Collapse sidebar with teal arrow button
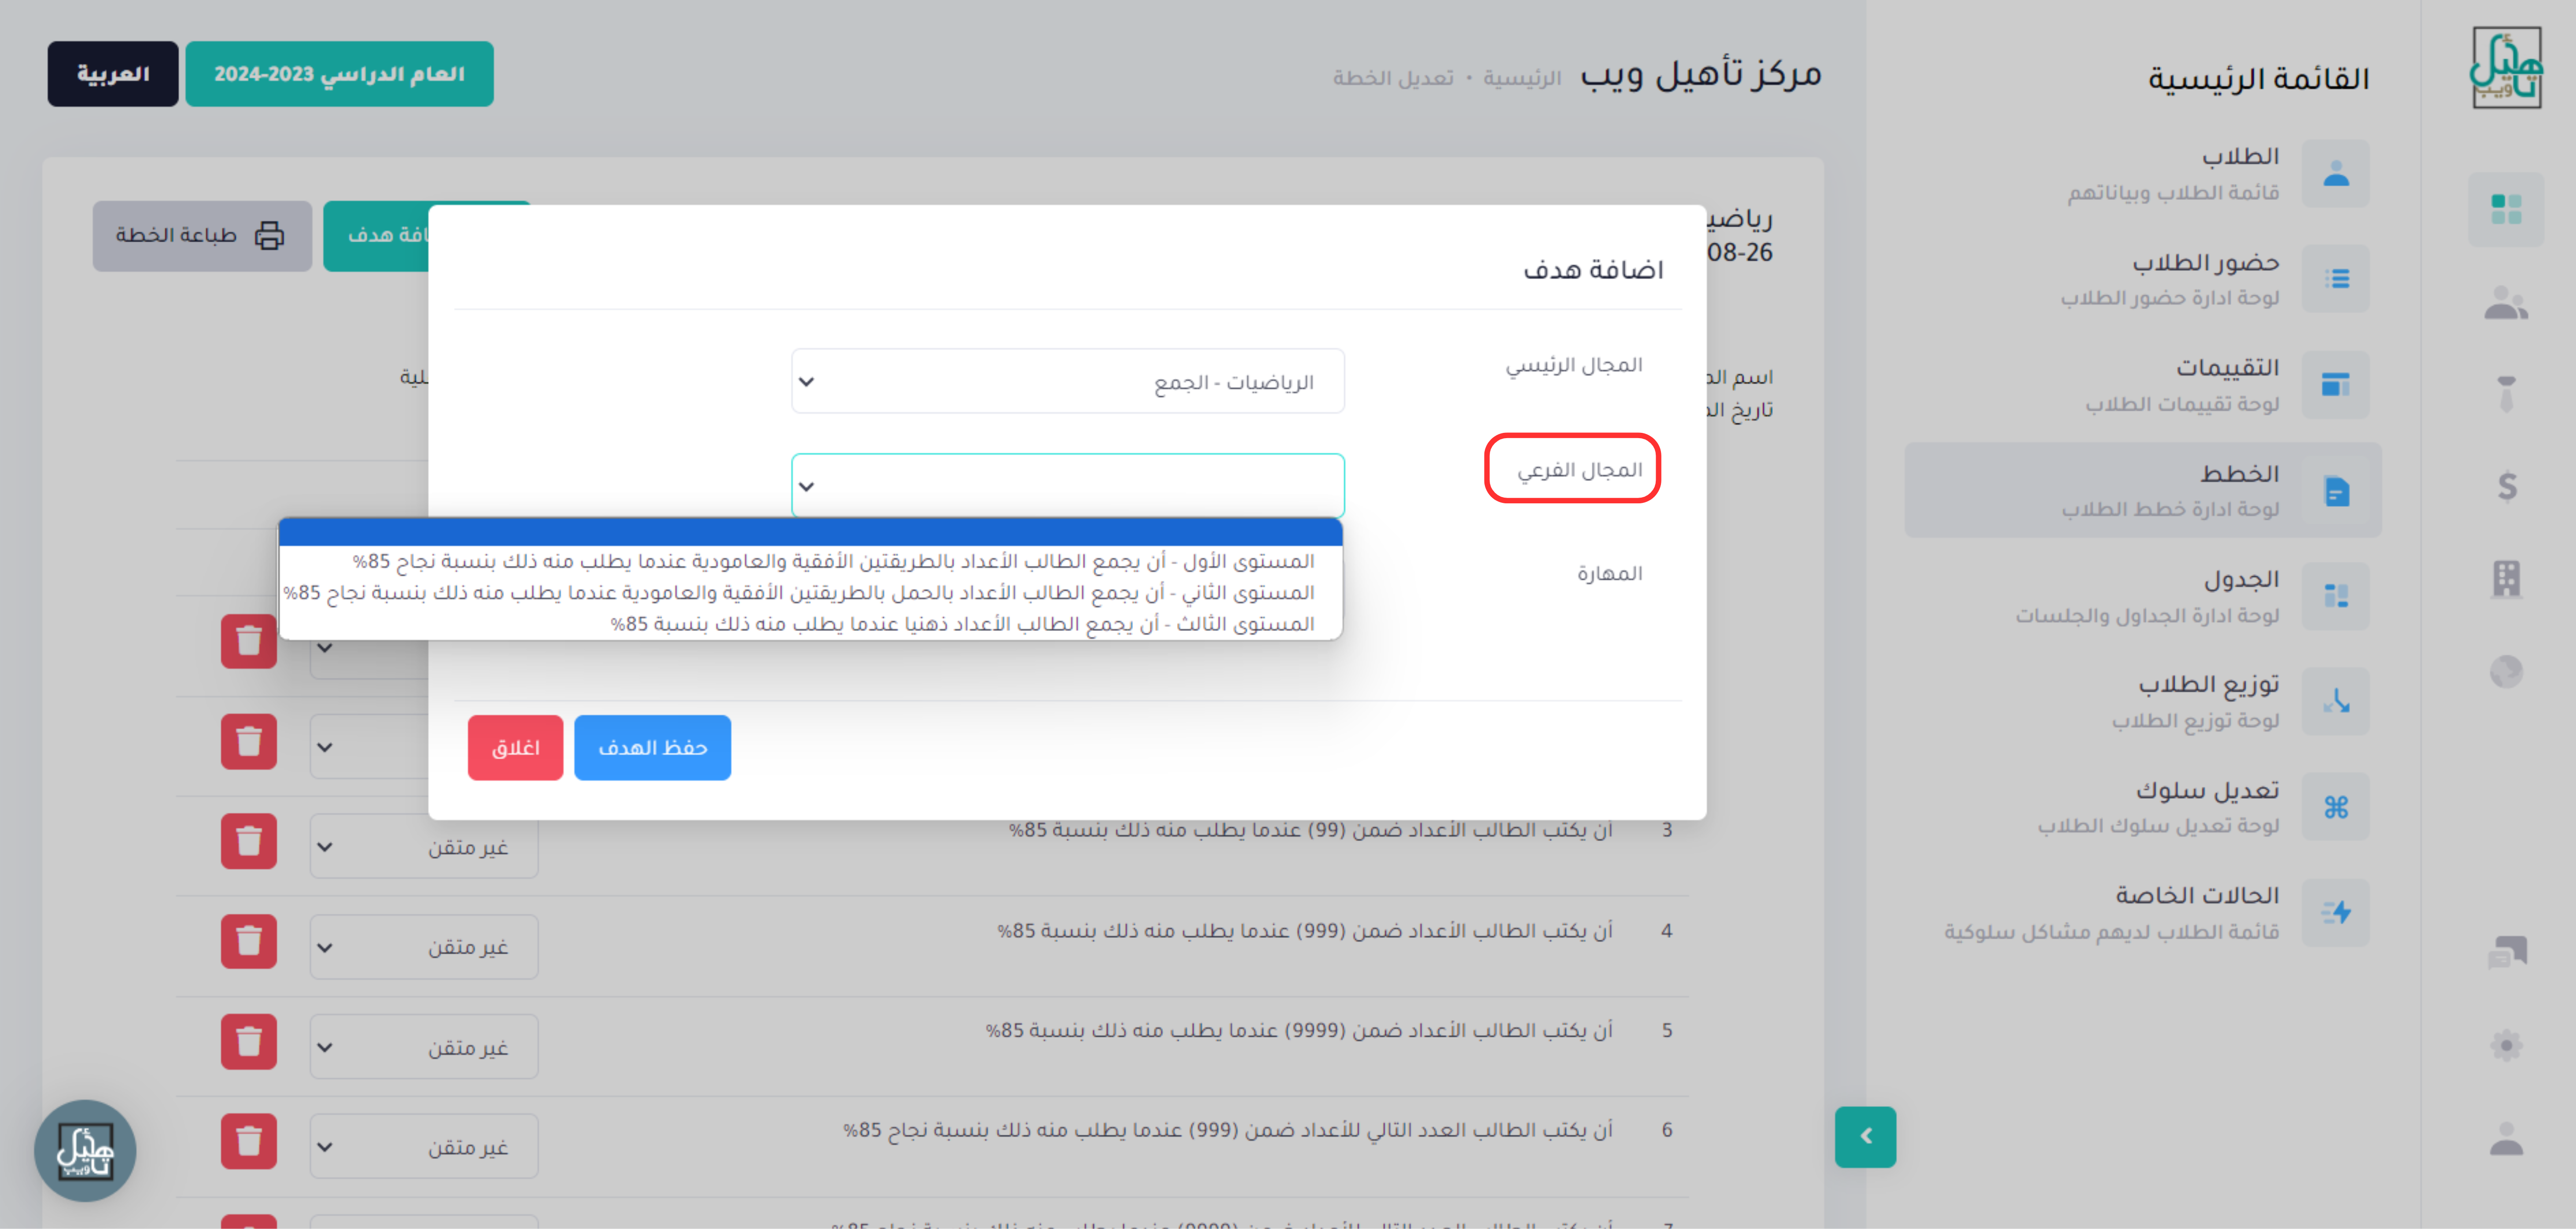The width and height of the screenshot is (2576, 1229). [1865, 1136]
